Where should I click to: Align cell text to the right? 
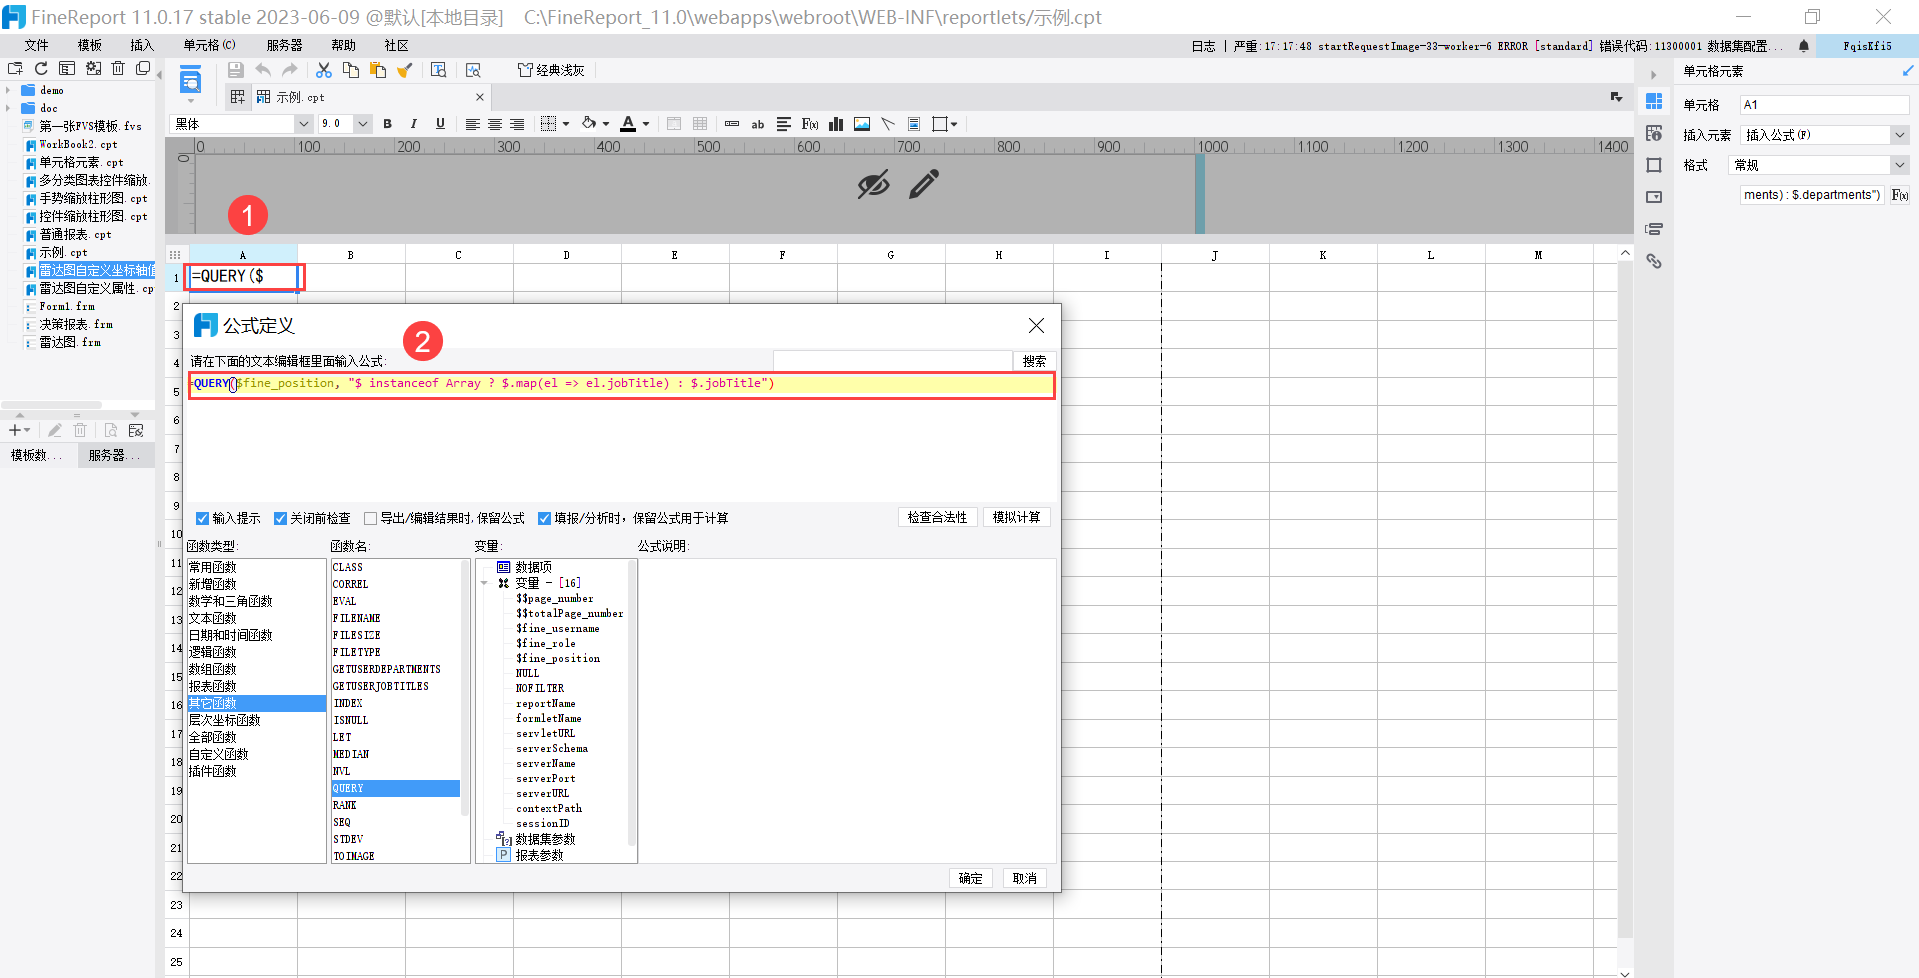tap(517, 124)
